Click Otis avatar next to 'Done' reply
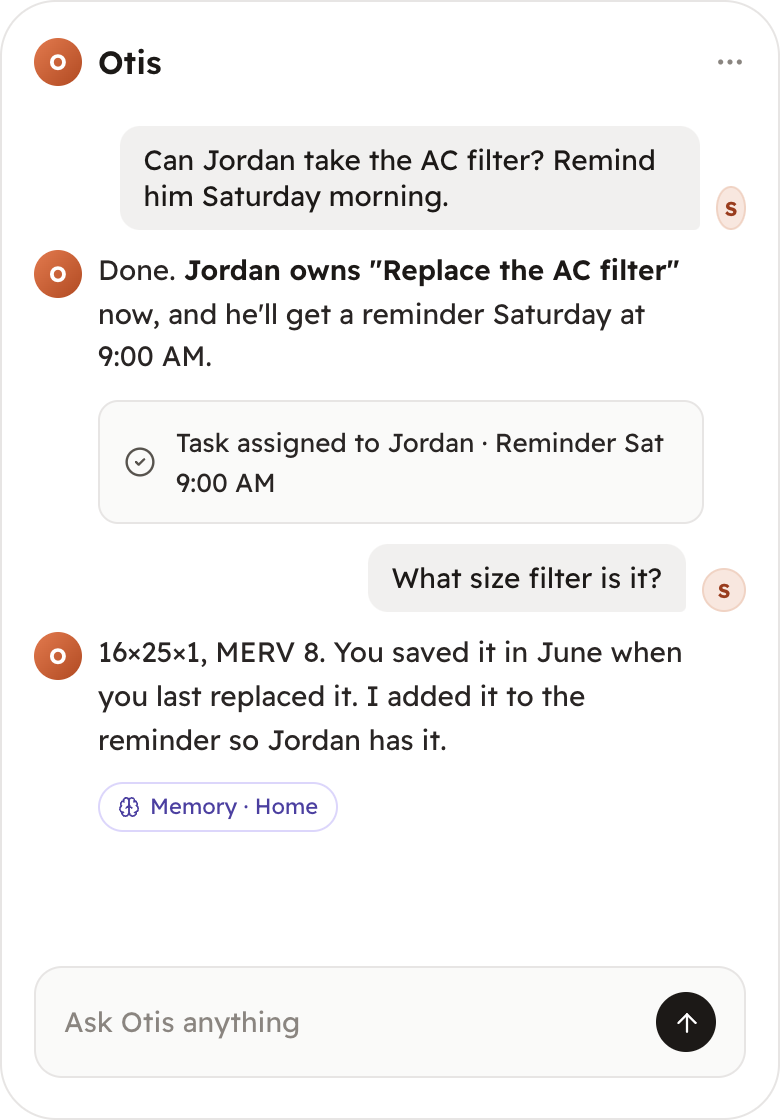 pyautogui.click(x=58, y=274)
